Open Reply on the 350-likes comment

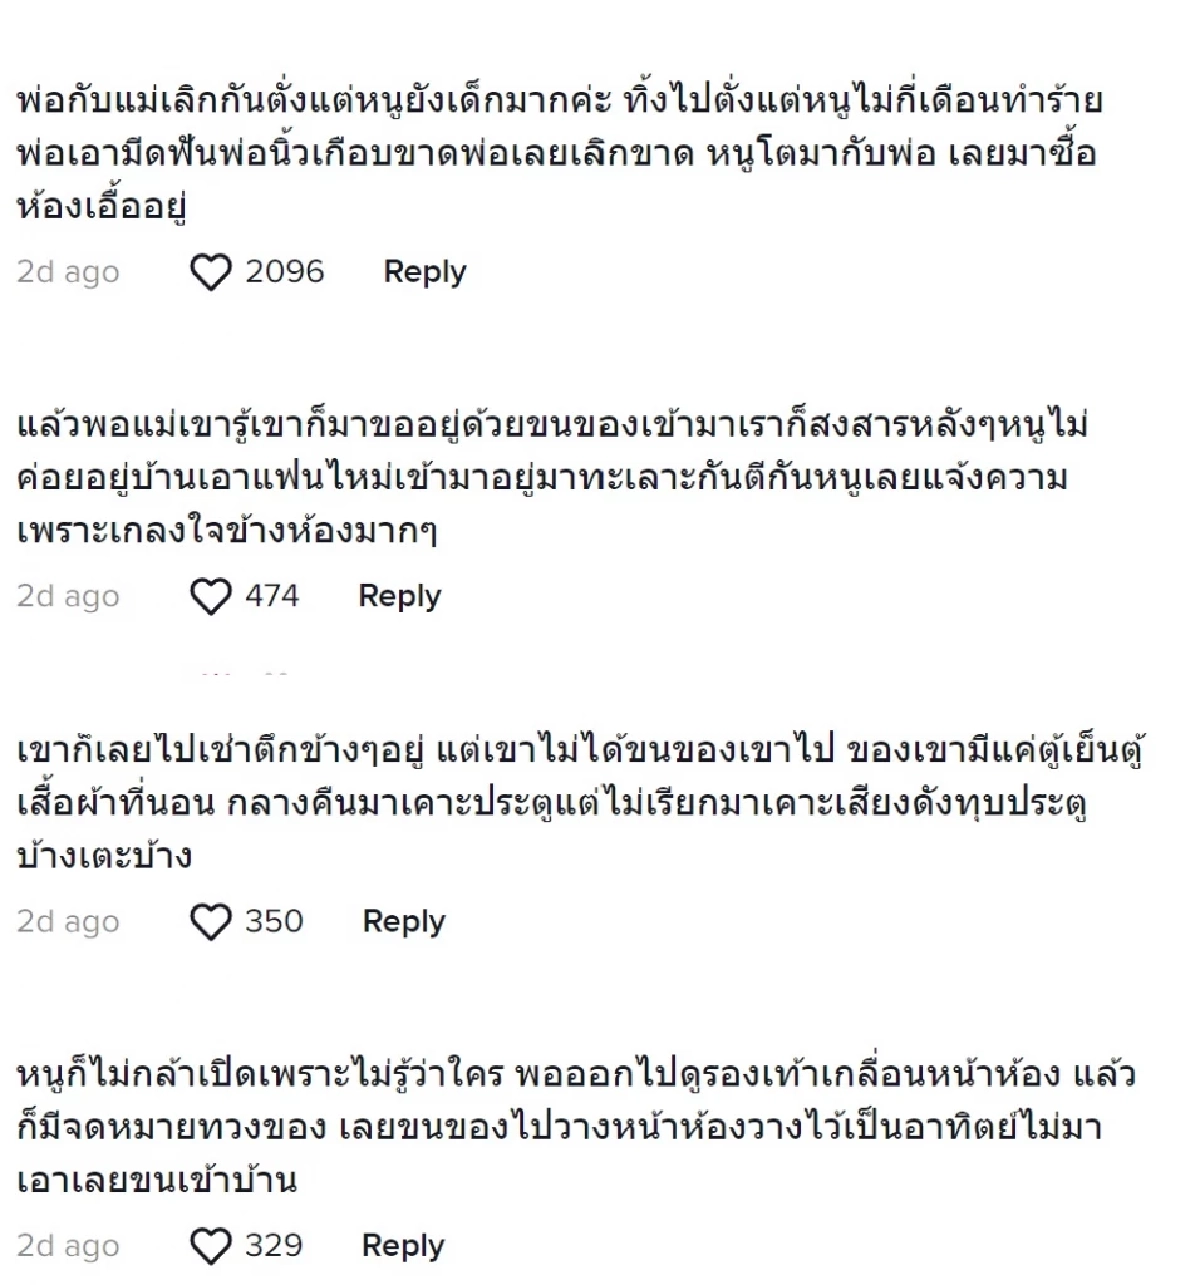pyautogui.click(x=401, y=921)
